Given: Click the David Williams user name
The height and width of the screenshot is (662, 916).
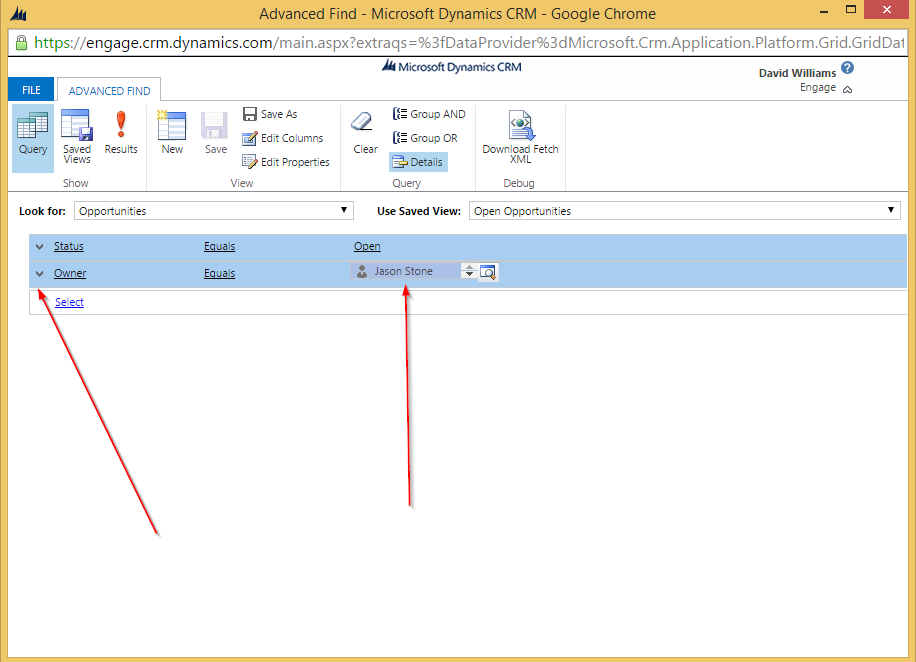Looking at the screenshot, I should (797, 73).
